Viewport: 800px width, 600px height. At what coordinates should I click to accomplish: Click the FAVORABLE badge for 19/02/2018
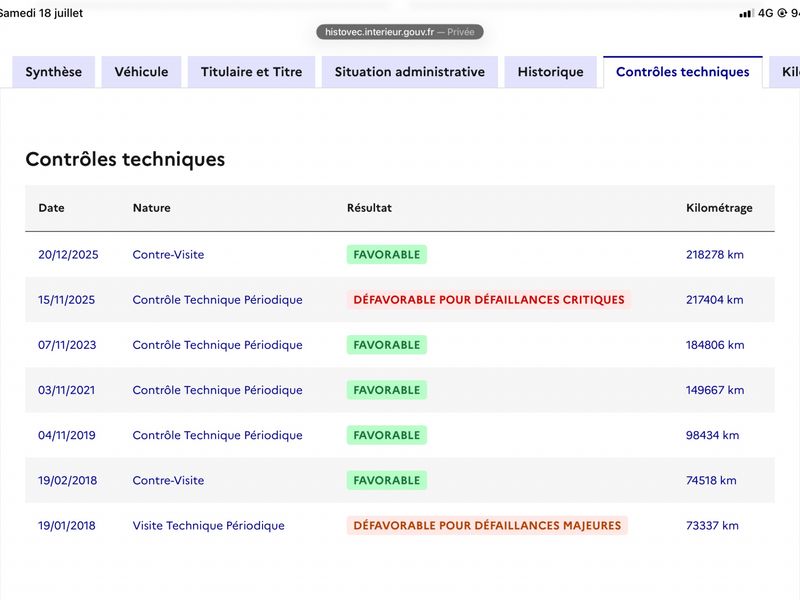[387, 480]
